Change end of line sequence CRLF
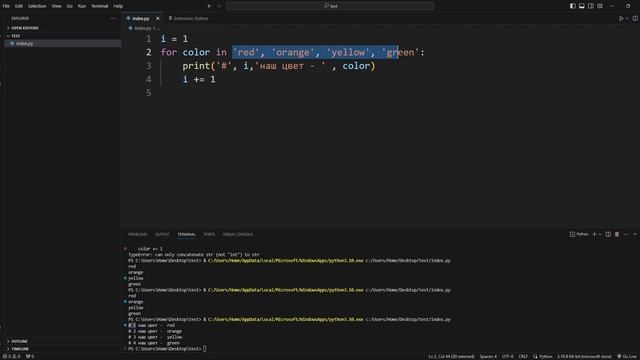This screenshot has height=360, width=640. tap(523, 357)
